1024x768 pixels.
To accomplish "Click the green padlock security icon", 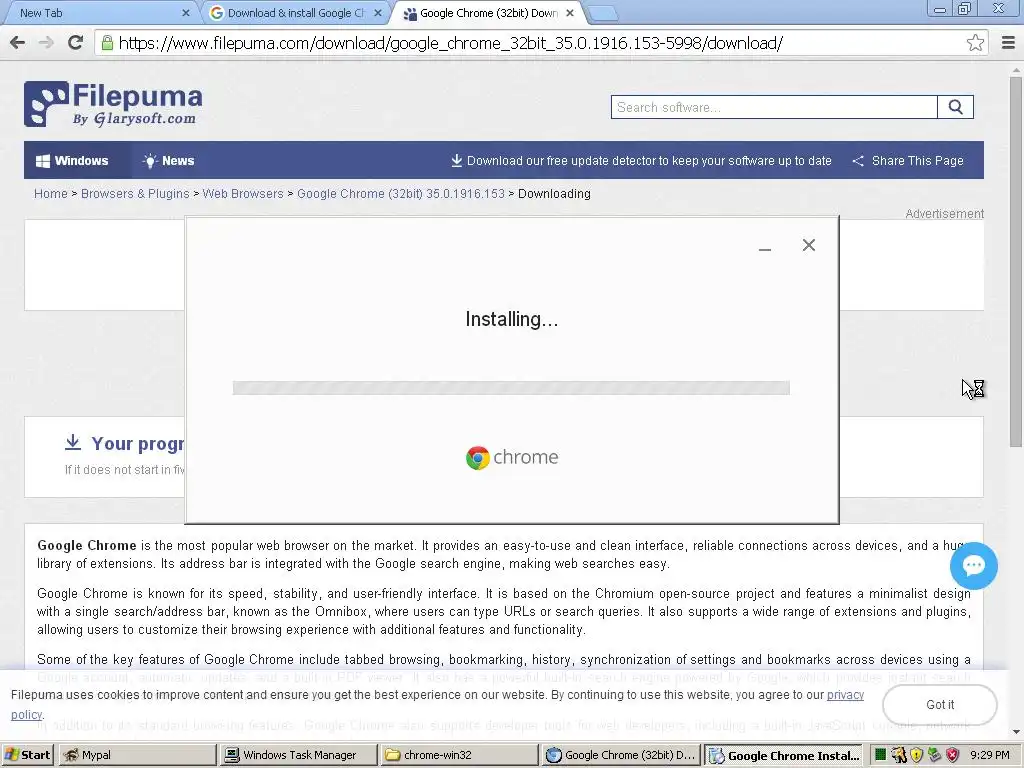I will pyautogui.click(x=107, y=43).
